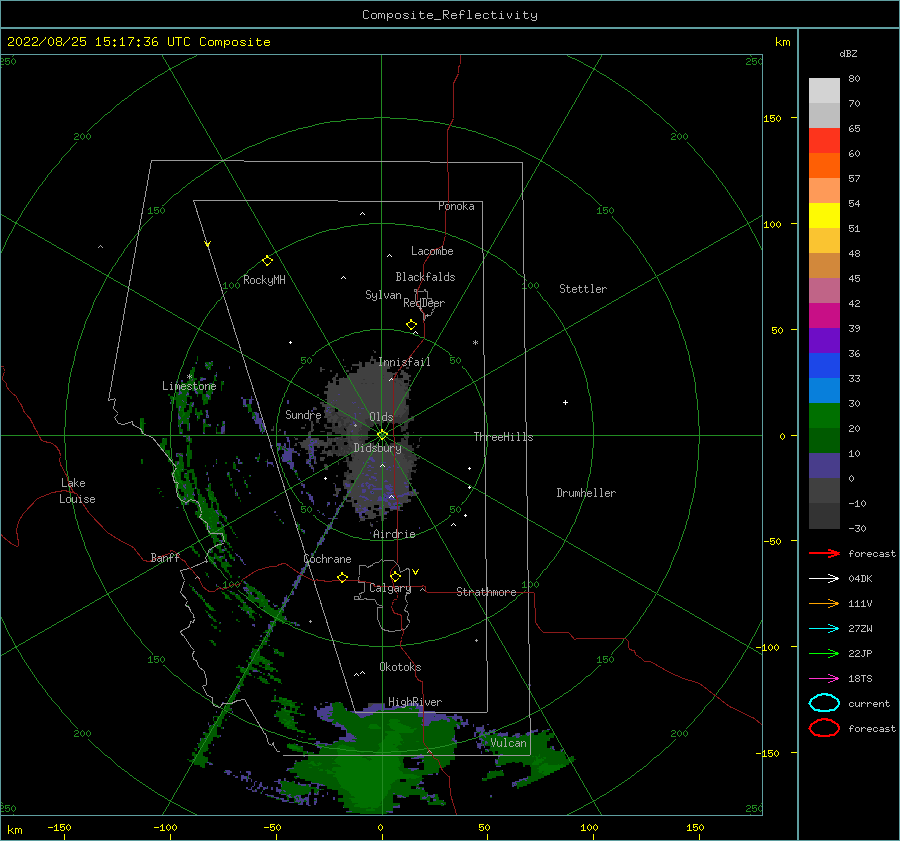Click the red forecast ellipse in the legend
This screenshot has width=900, height=841.
tap(824, 728)
